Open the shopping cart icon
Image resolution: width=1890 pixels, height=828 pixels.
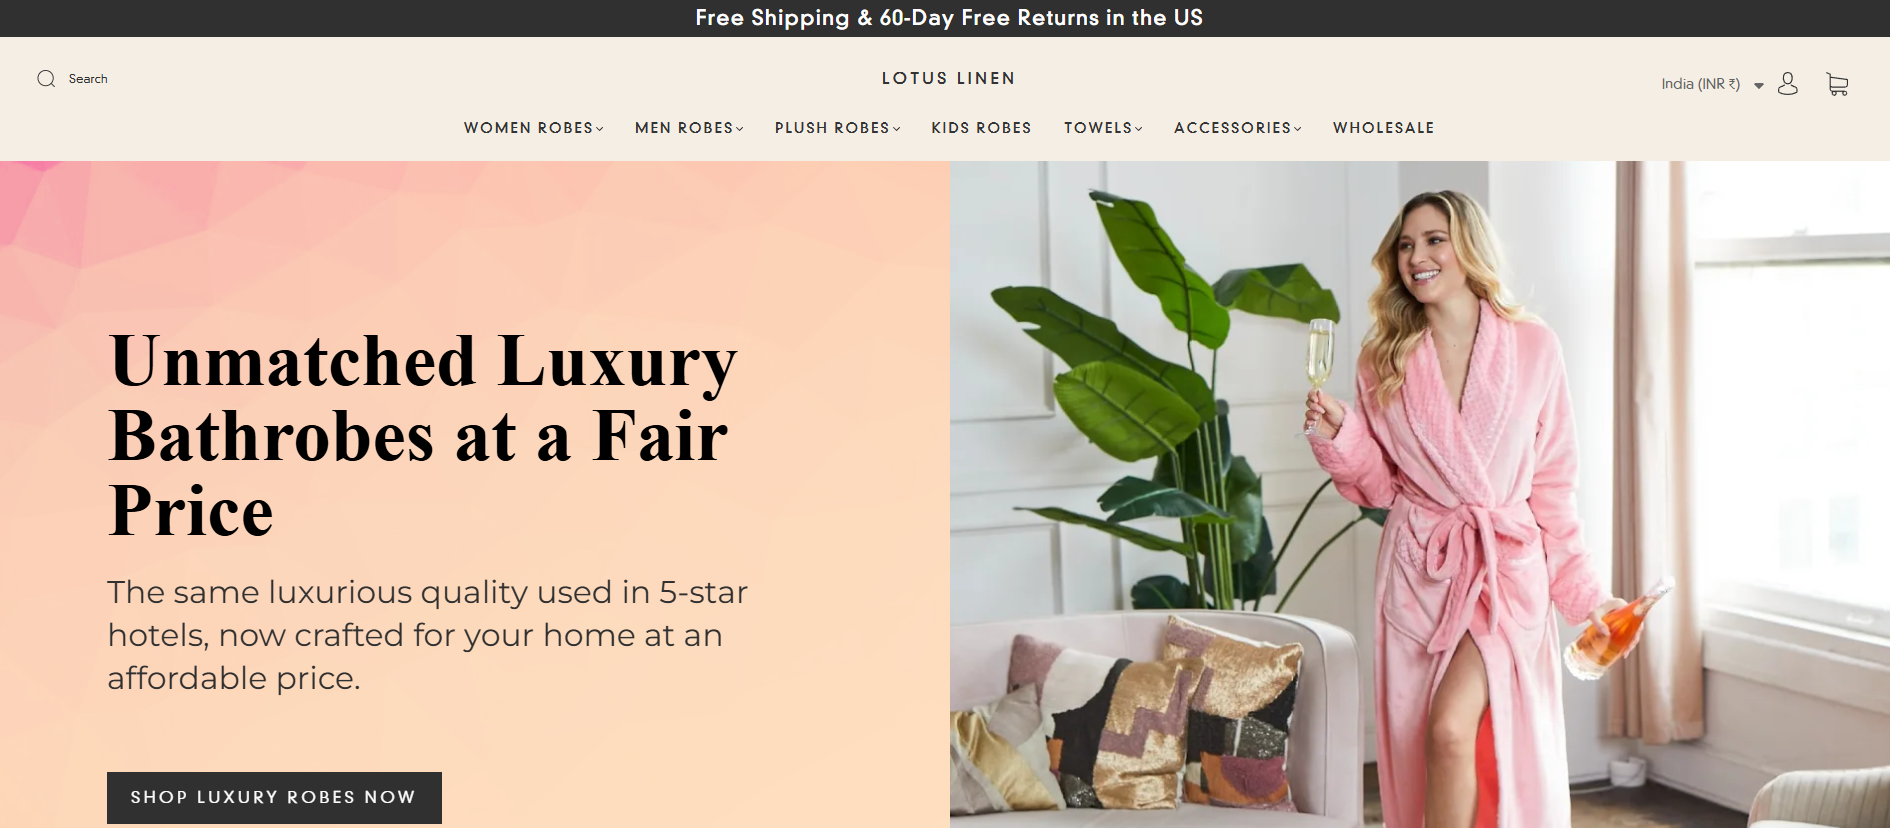(1837, 84)
